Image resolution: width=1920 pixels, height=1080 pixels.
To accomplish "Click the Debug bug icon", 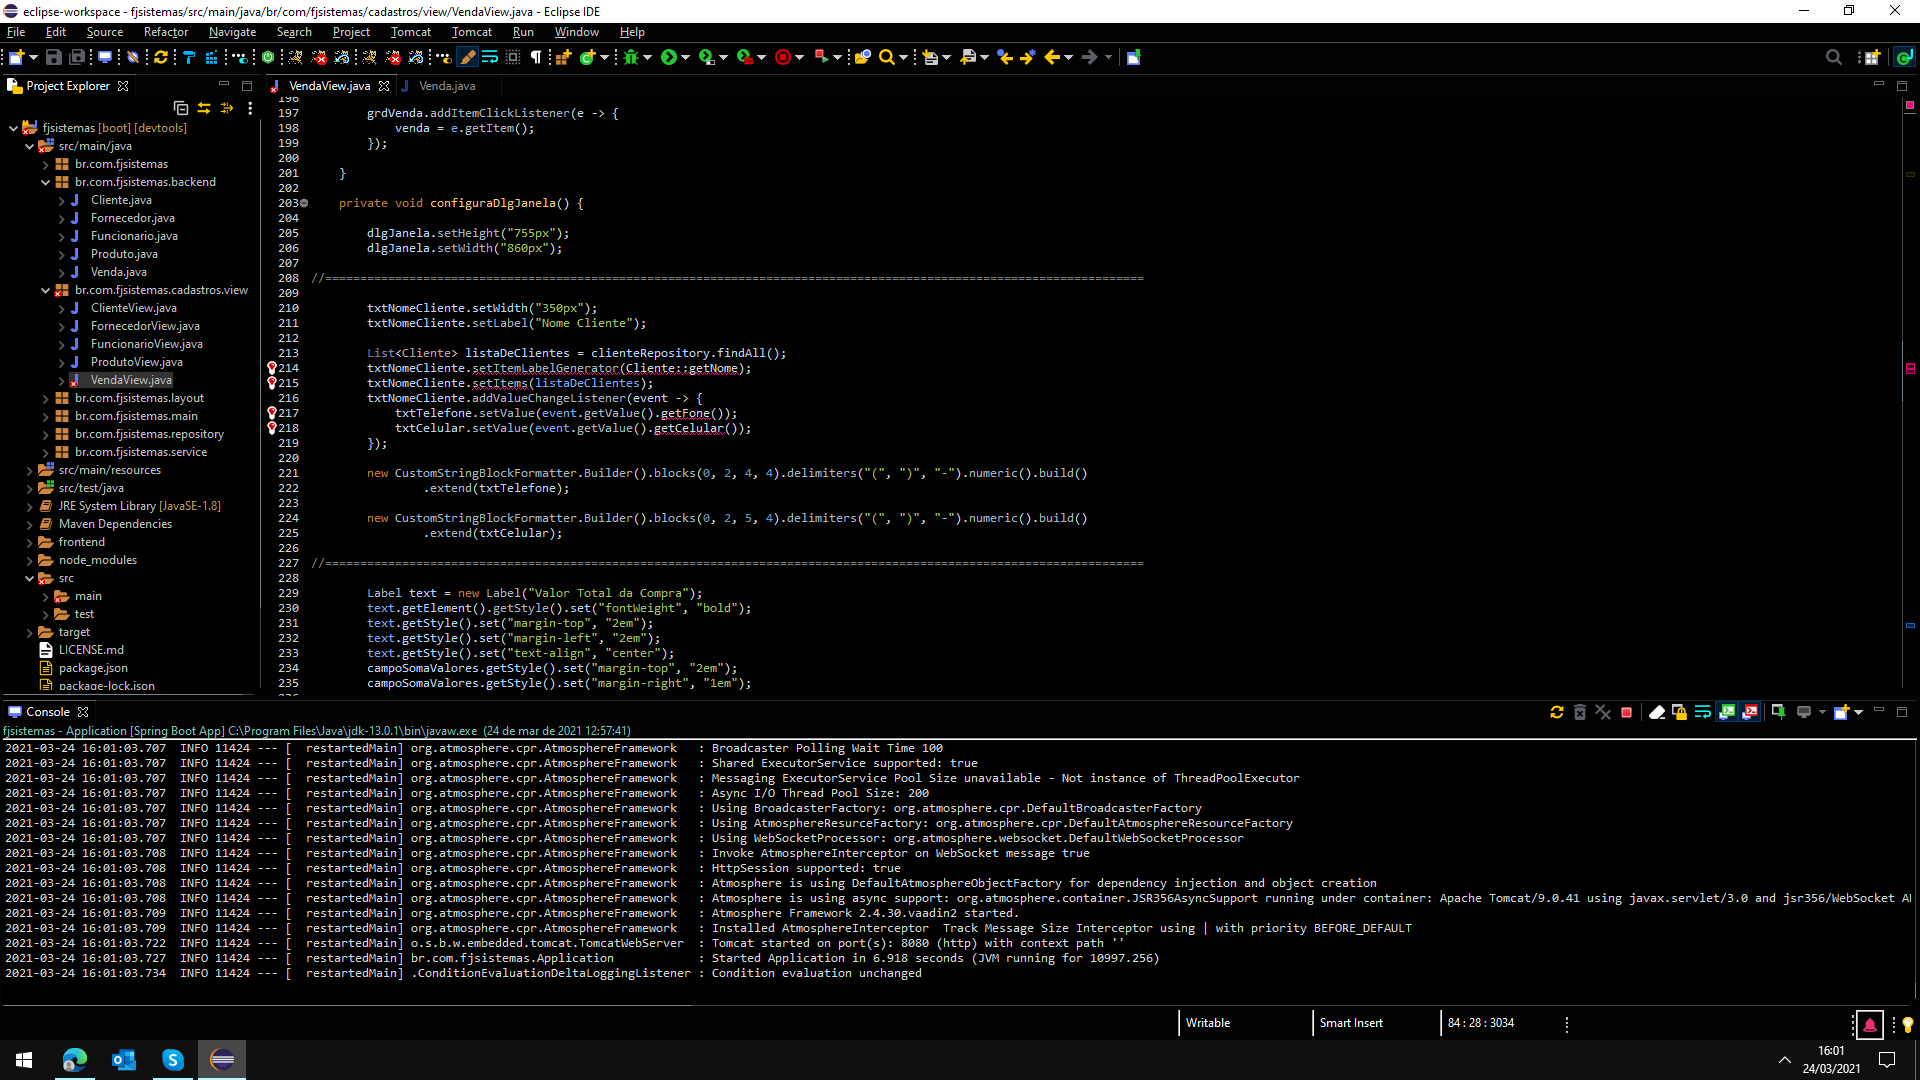I will tap(631, 57).
